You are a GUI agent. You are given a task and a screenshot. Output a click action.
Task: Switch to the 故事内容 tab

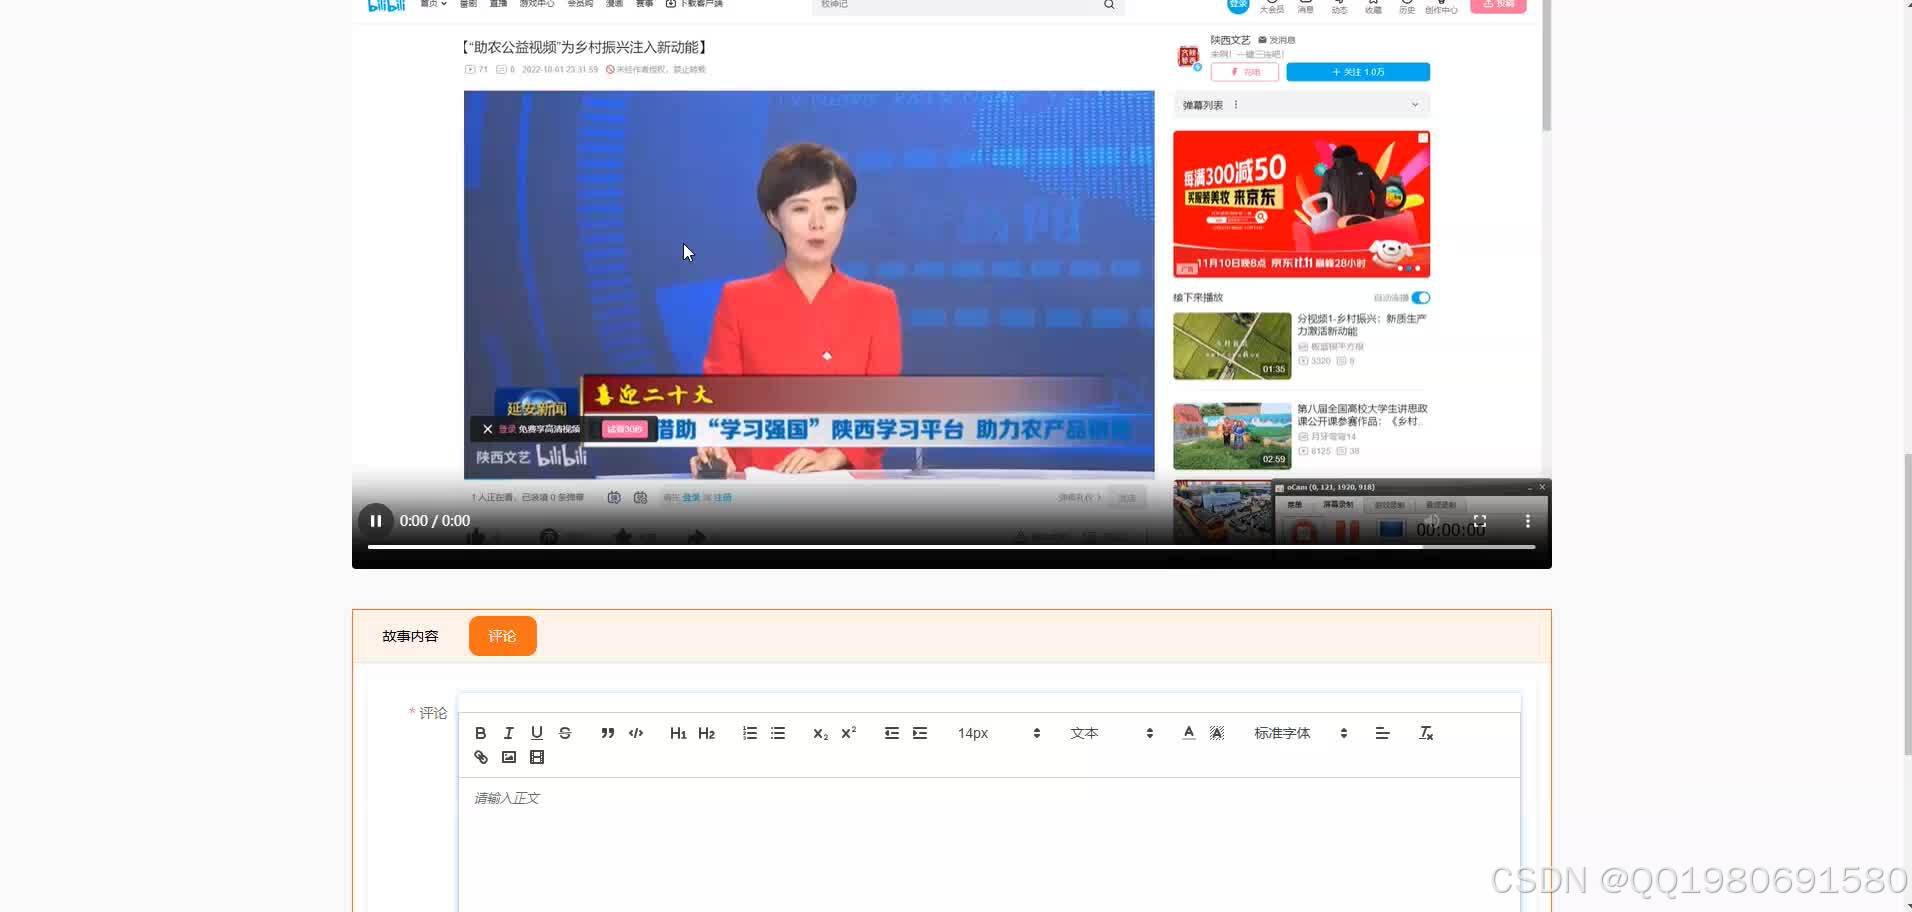pos(410,636)
